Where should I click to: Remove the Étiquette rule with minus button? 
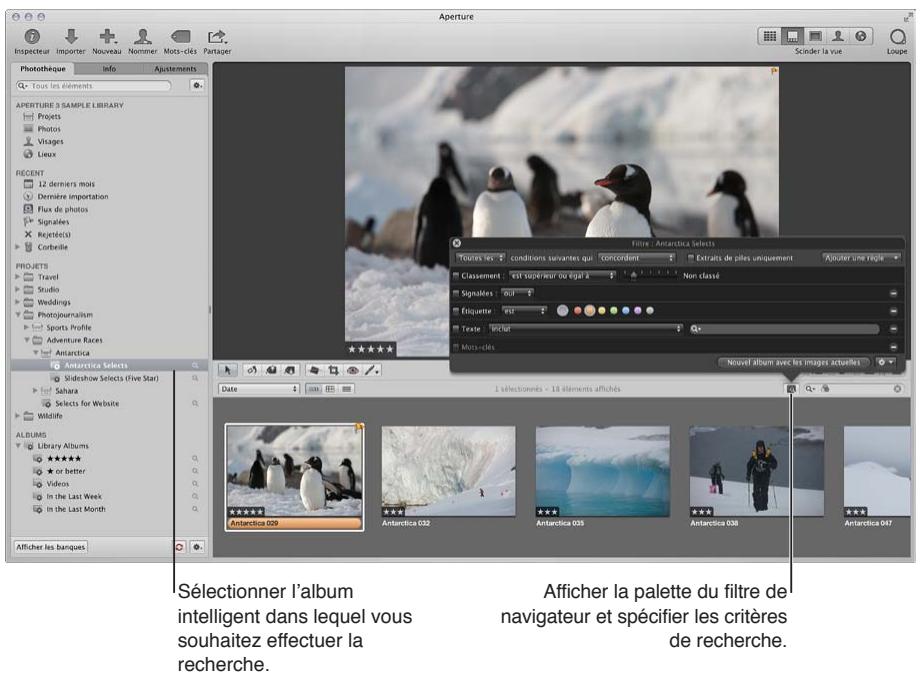[893, 311]
